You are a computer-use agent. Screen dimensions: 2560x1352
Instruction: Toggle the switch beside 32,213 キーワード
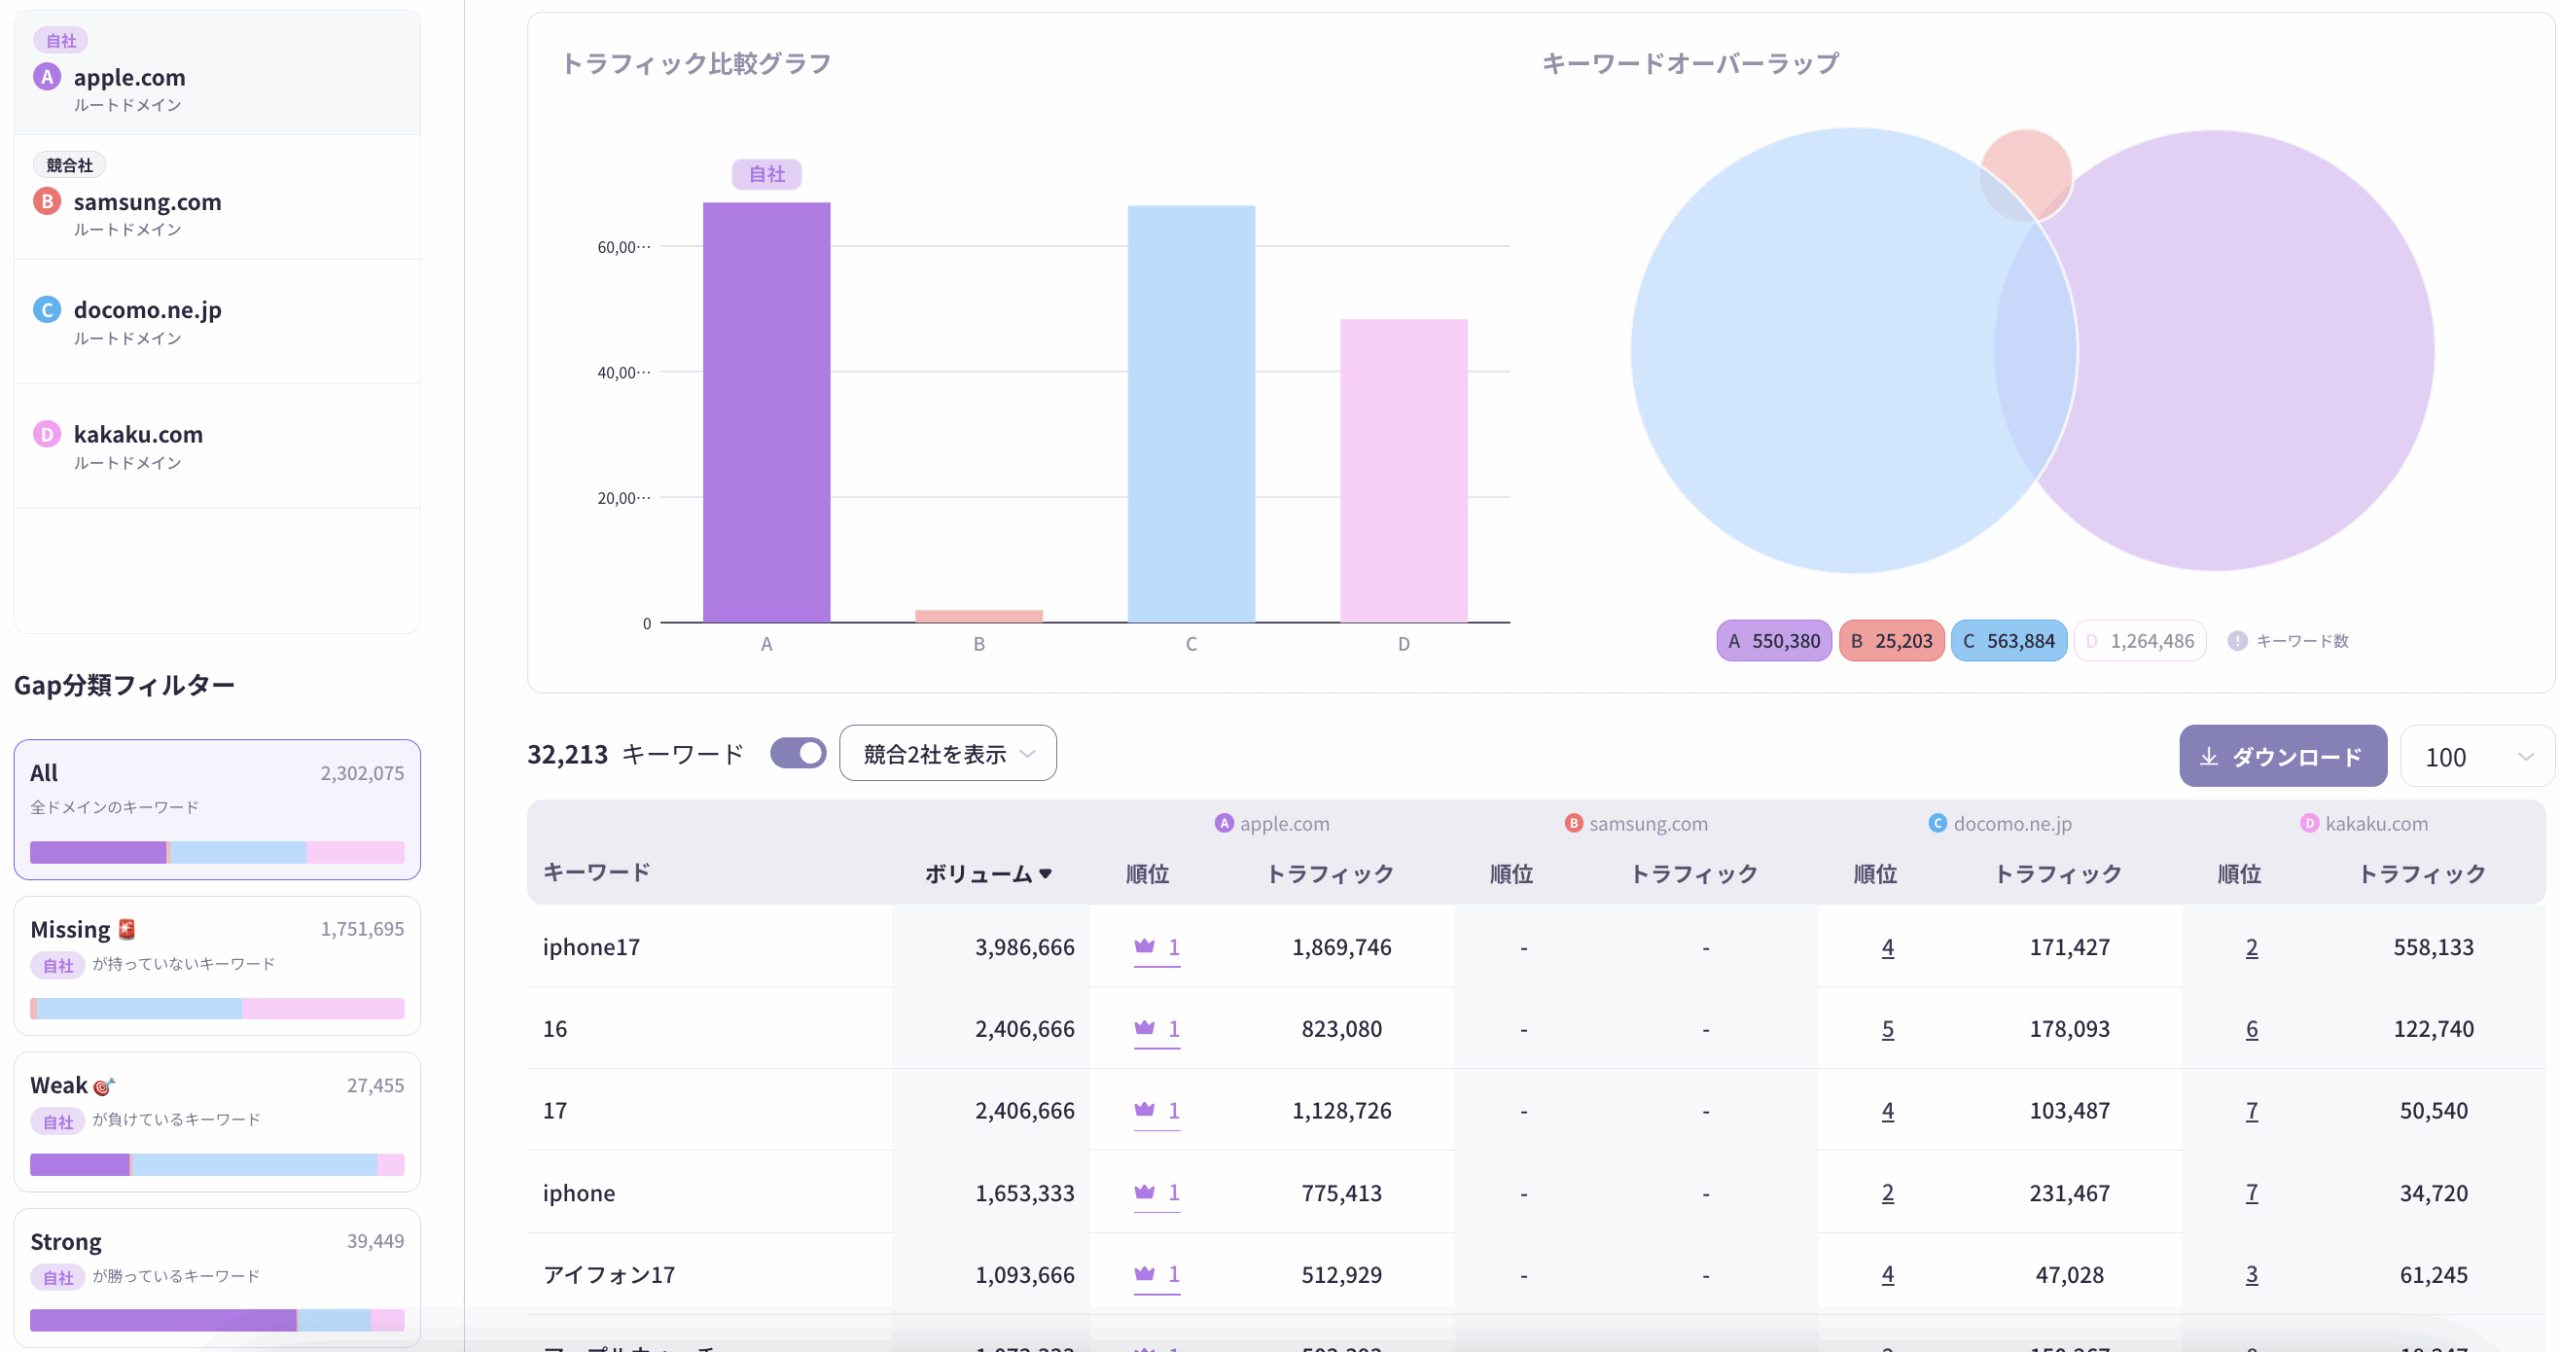tap(797, 753)
